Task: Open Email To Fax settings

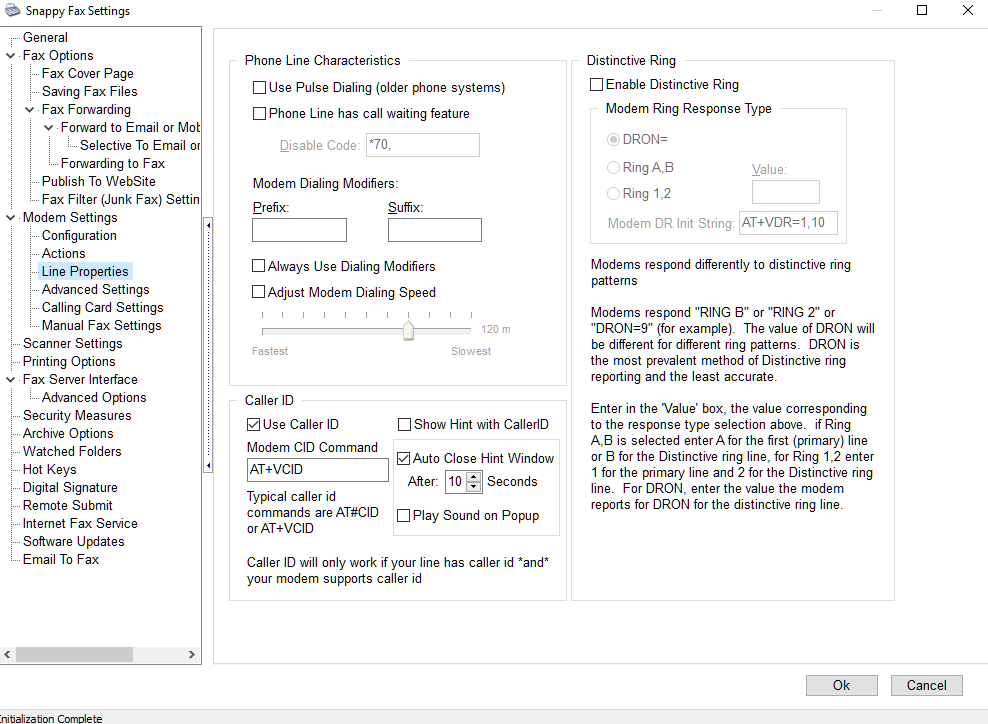Action: click(60, 560)
